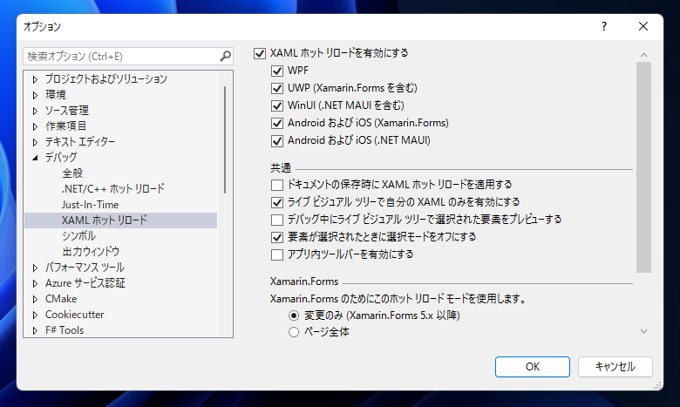Select ソース管理 category label
680x407 pixels.
click(67, 110)
